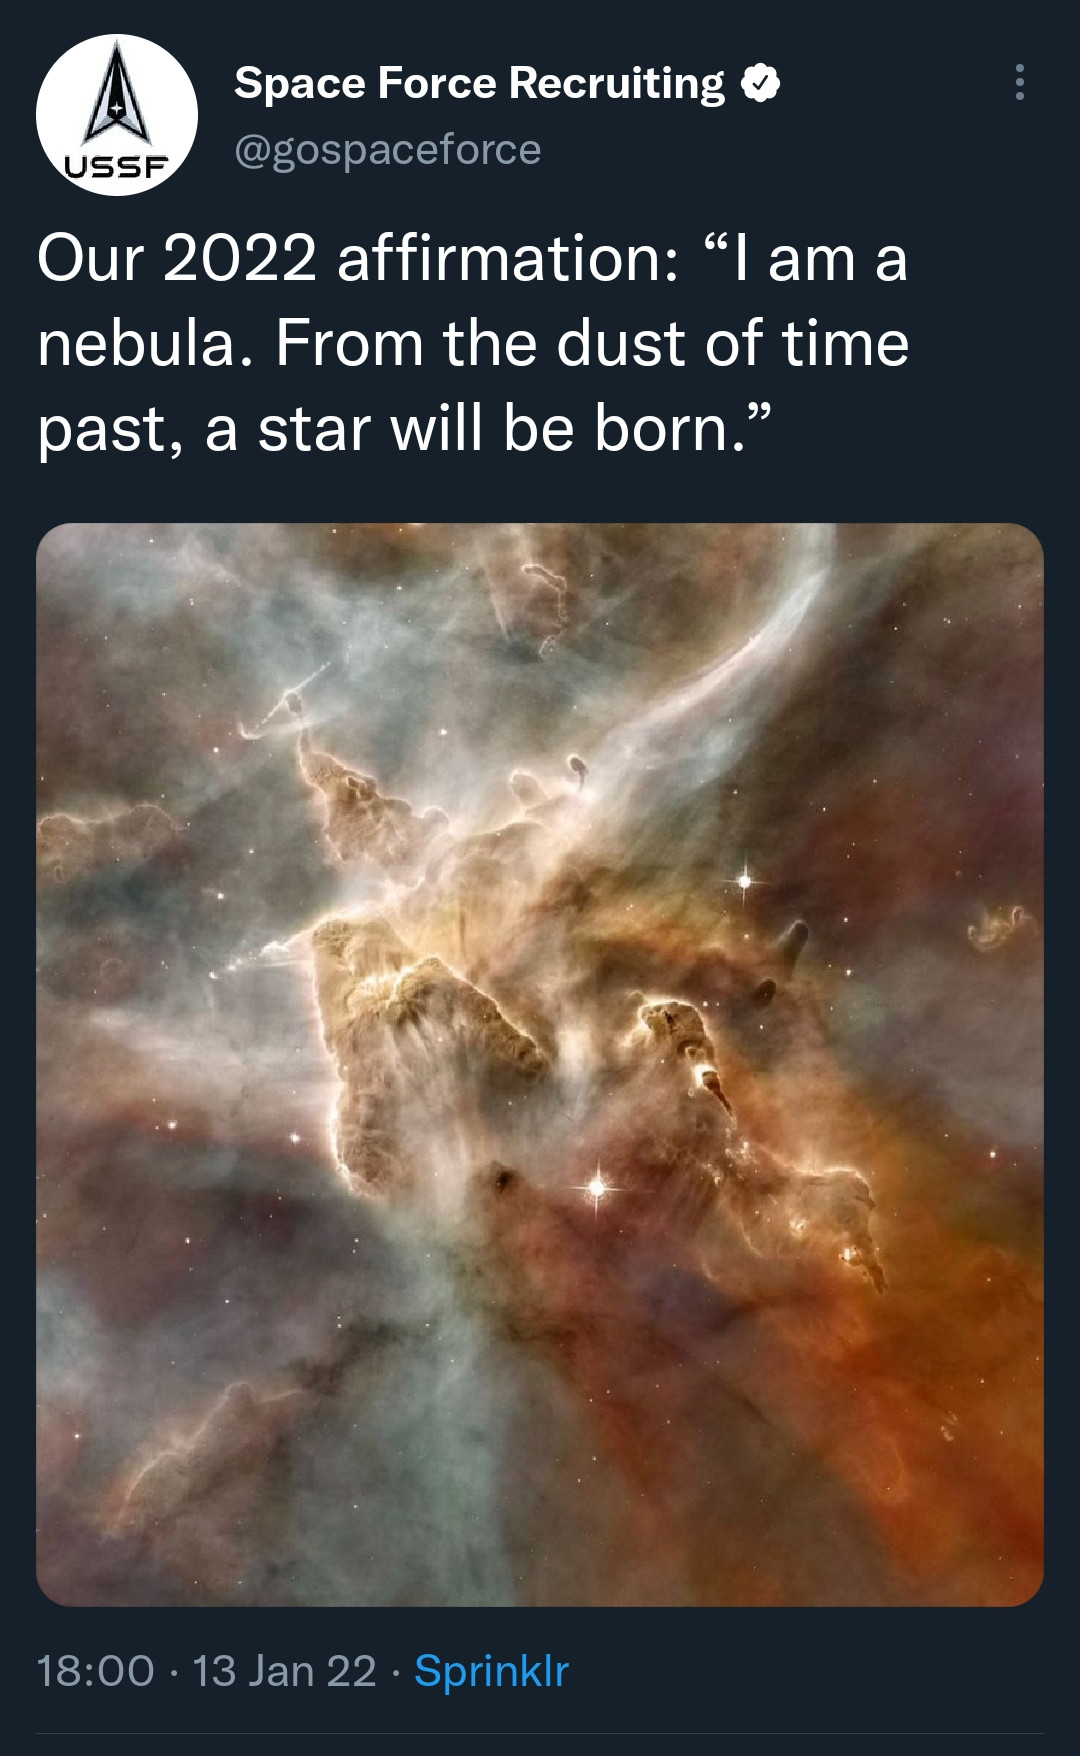
Task: Open the Space Force Recruiting display name
Action: pos(479,83)
